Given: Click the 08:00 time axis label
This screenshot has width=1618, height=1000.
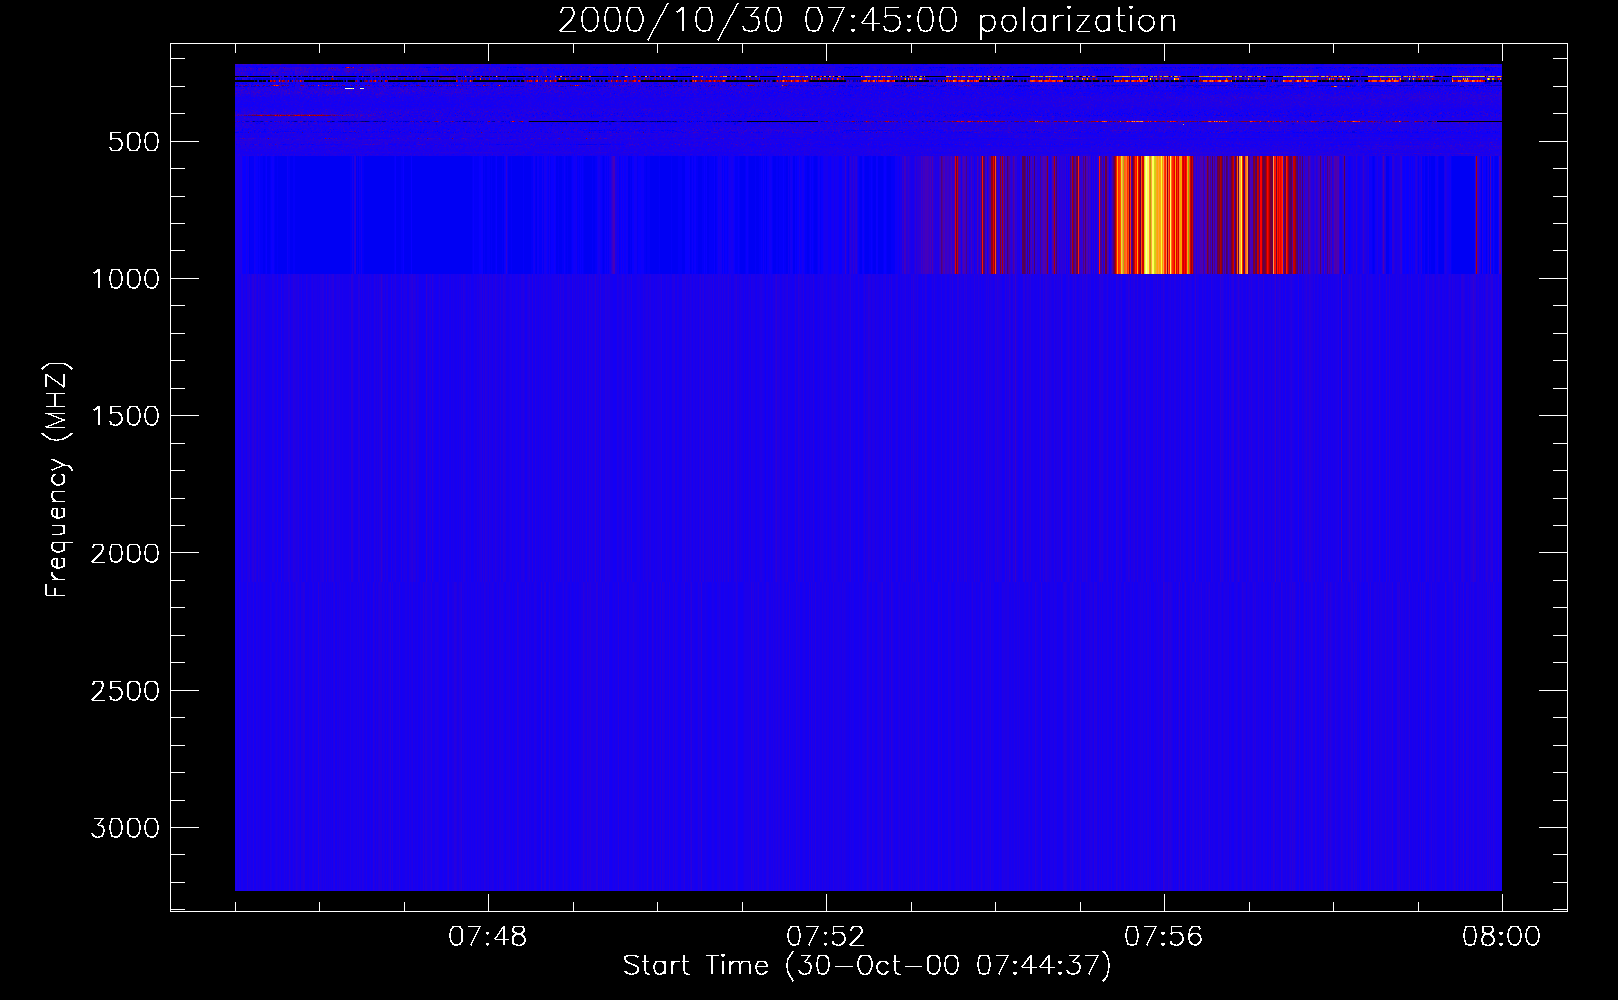Looking at the screenshot, I should coord(1501,937).
